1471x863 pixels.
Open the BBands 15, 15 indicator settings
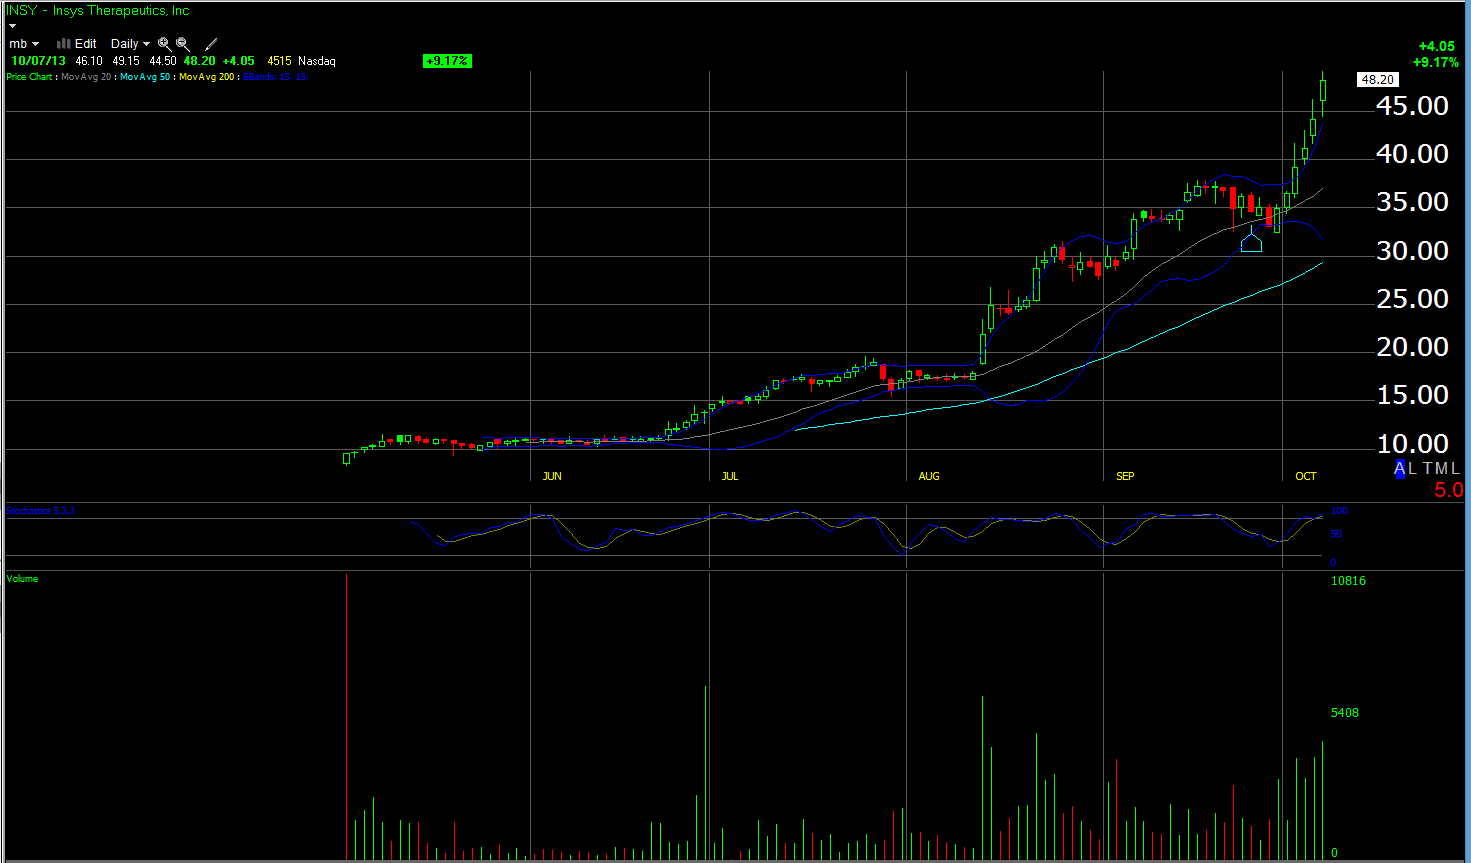click(x=275, y=77)
